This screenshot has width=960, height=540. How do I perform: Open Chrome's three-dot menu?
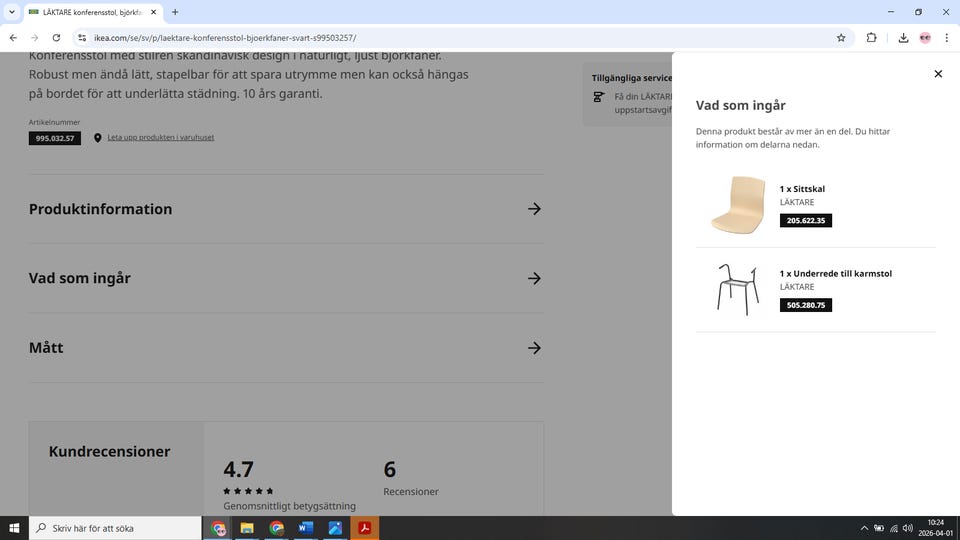click(947, 38)
